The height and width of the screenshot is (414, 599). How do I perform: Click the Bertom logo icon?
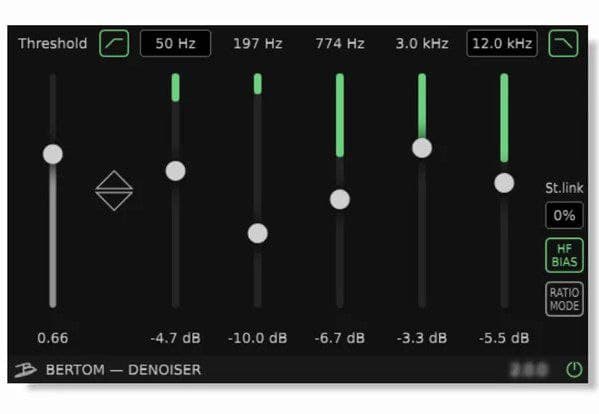(x=26, y=370)
